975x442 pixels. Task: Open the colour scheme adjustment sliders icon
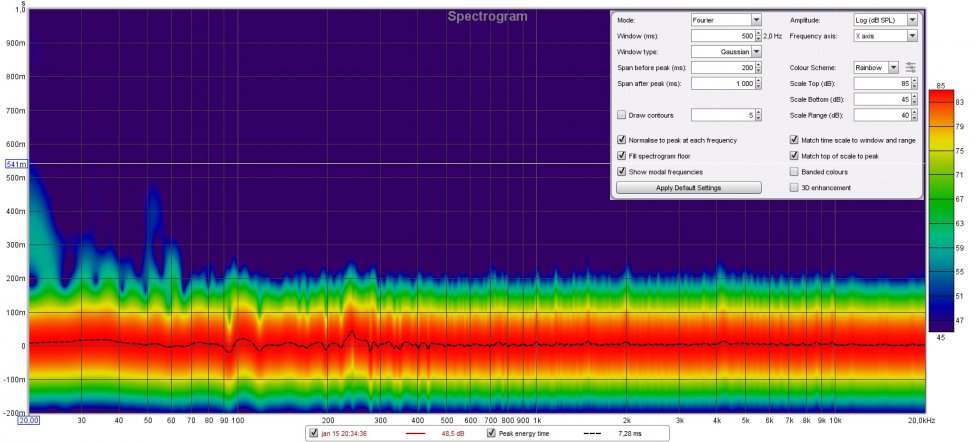coord(910,68)
